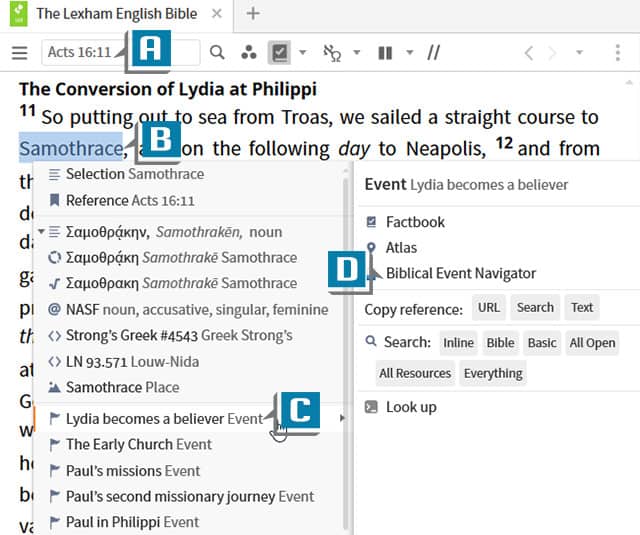Click the Acts 16:11 reference box
The width and height of the screenshot is (640, 535).
(80, 53)
